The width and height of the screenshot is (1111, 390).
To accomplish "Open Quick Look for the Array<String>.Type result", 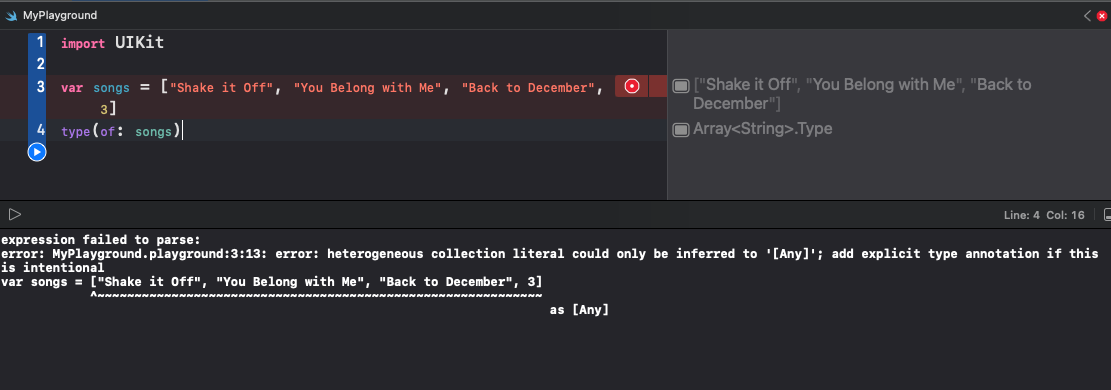I will pyautogui.click(x=681, y=130).
